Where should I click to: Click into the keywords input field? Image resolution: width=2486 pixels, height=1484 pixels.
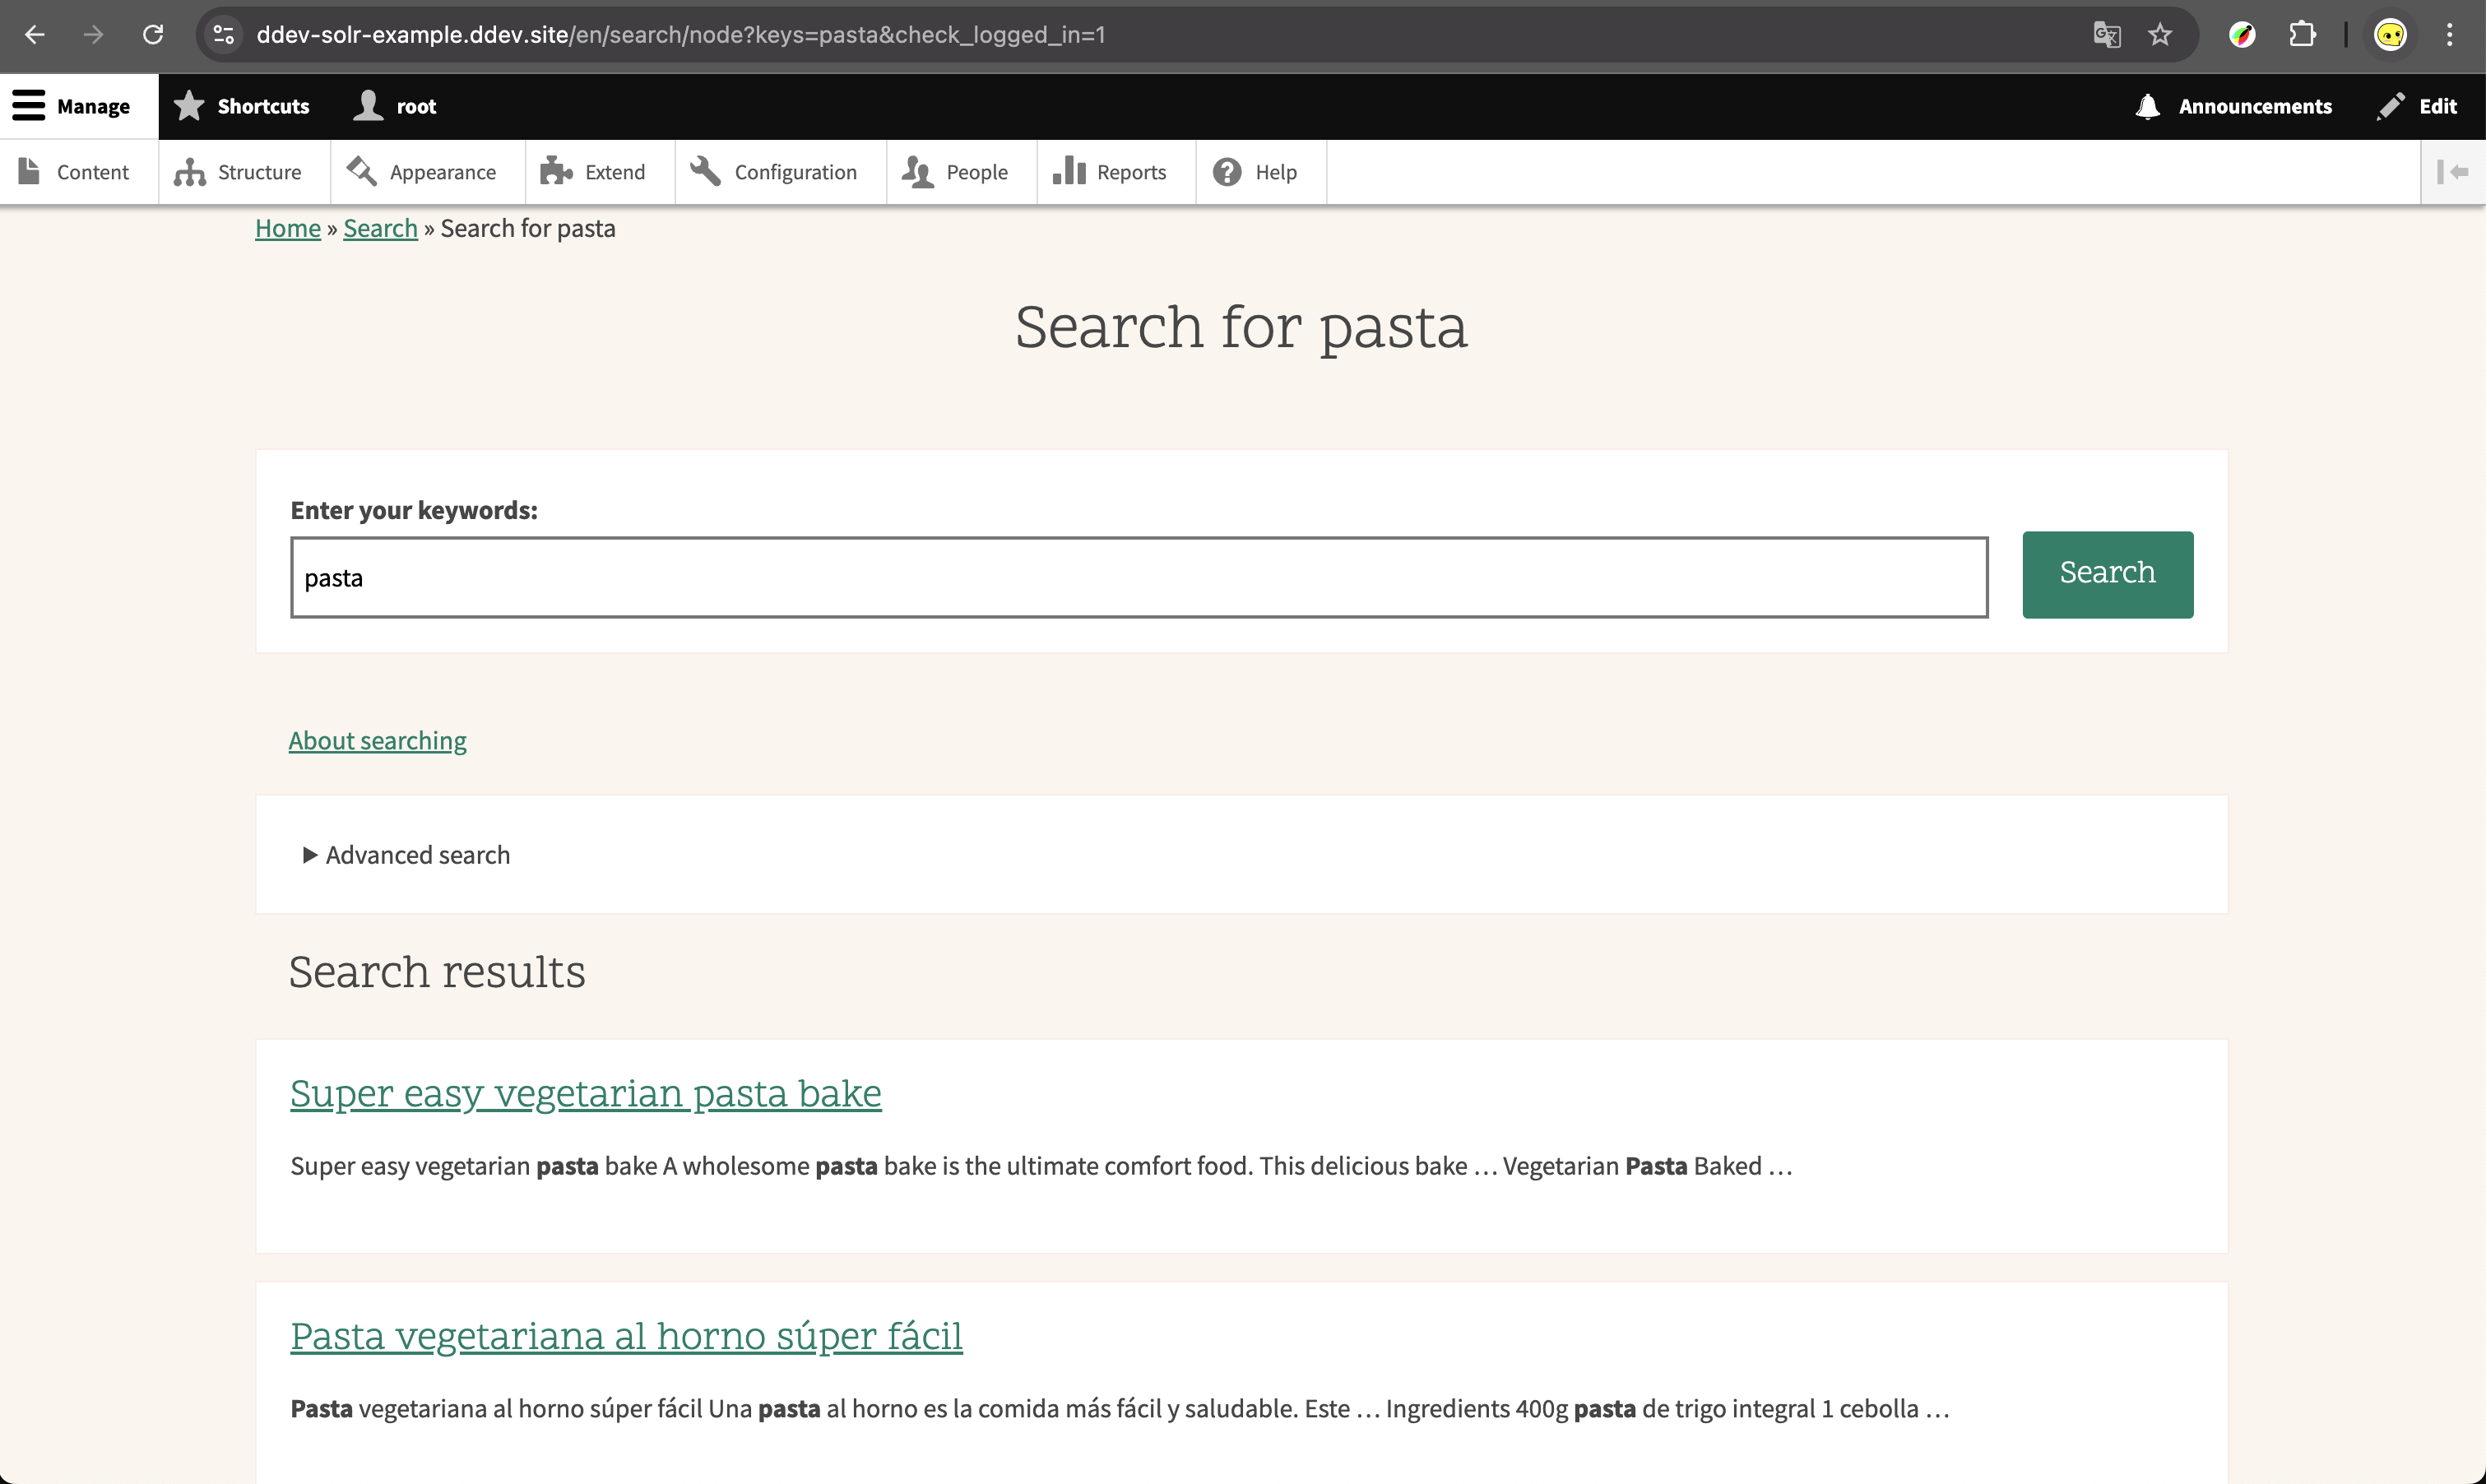point(1138,578)
